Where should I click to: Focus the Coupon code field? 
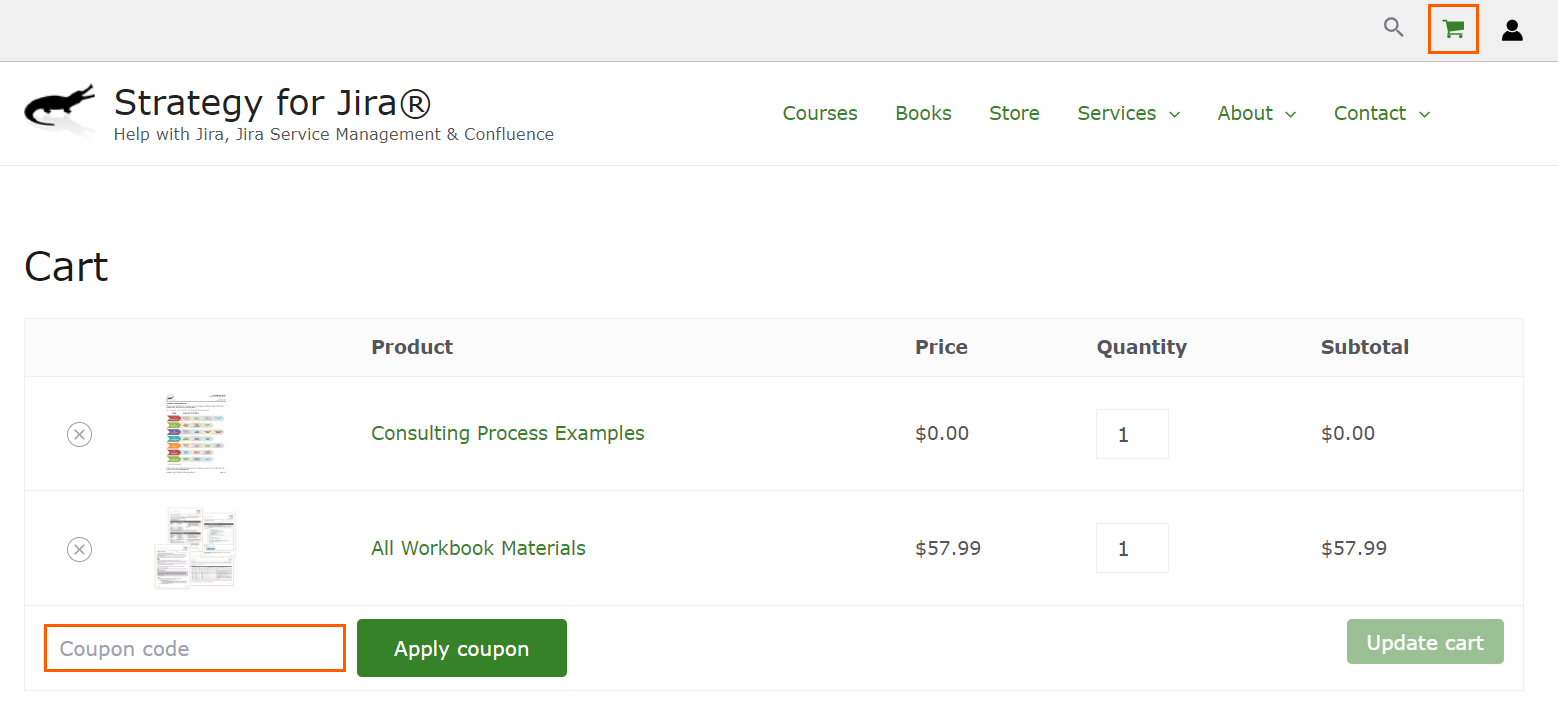195,648
